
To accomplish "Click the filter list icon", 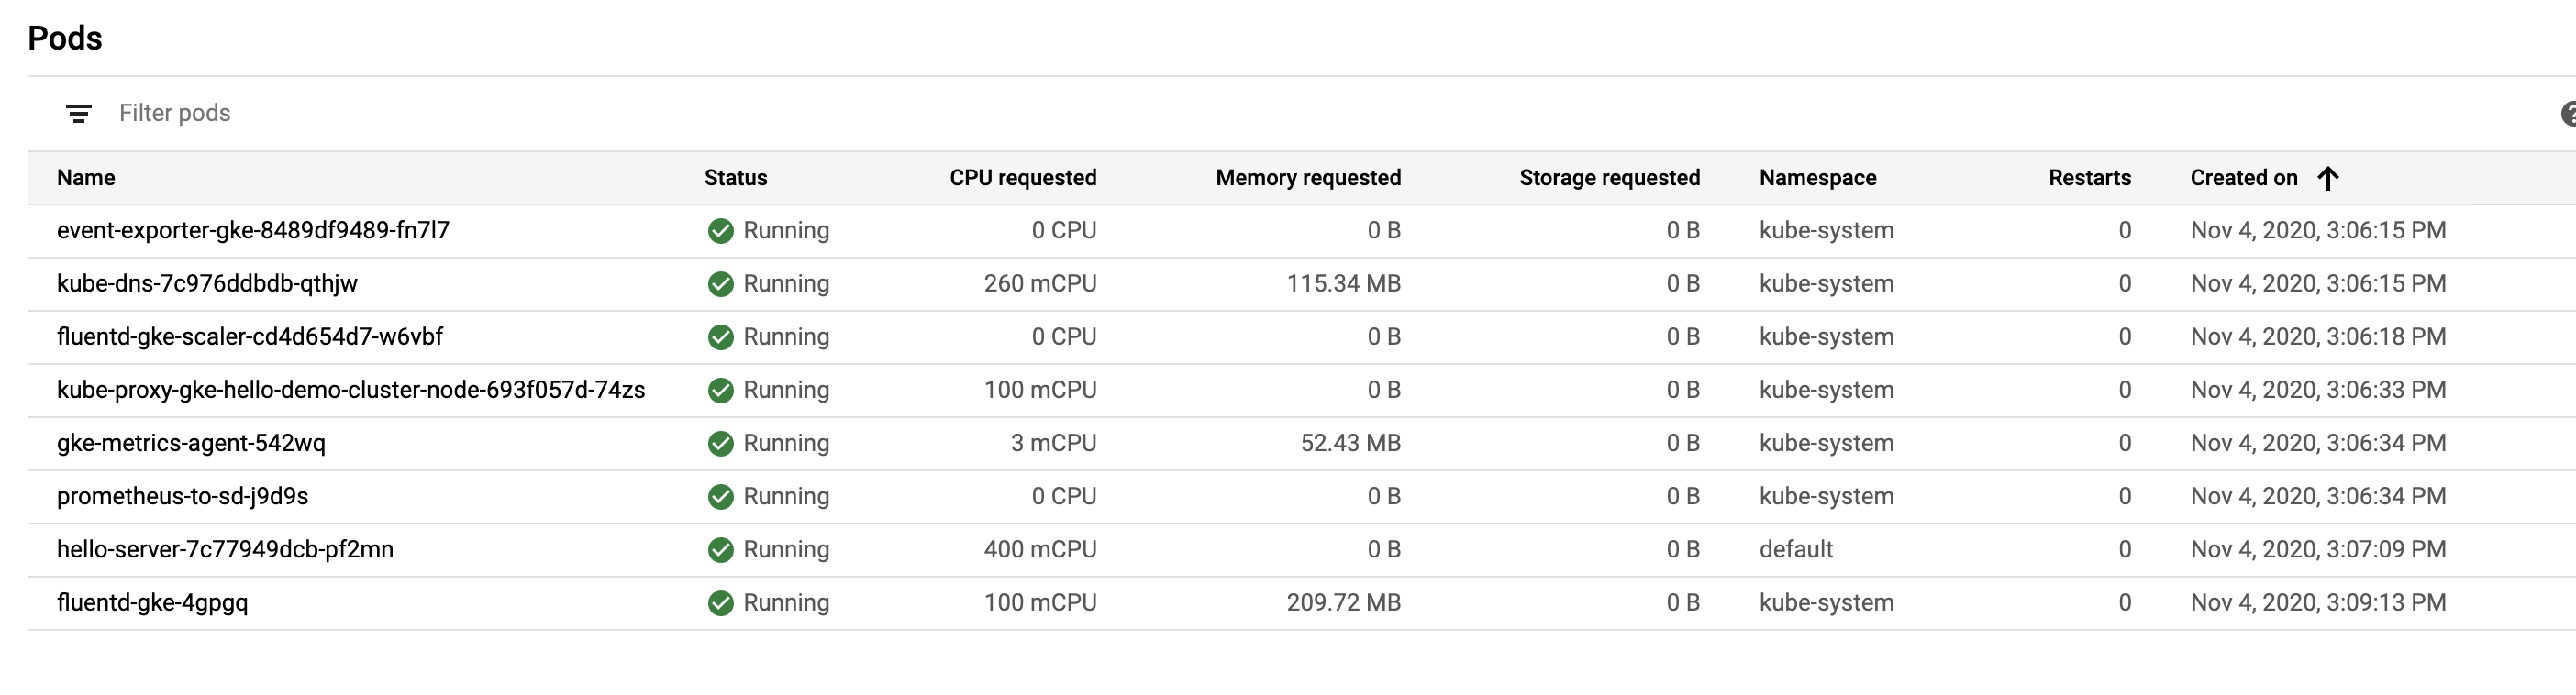I will [79, 114].
